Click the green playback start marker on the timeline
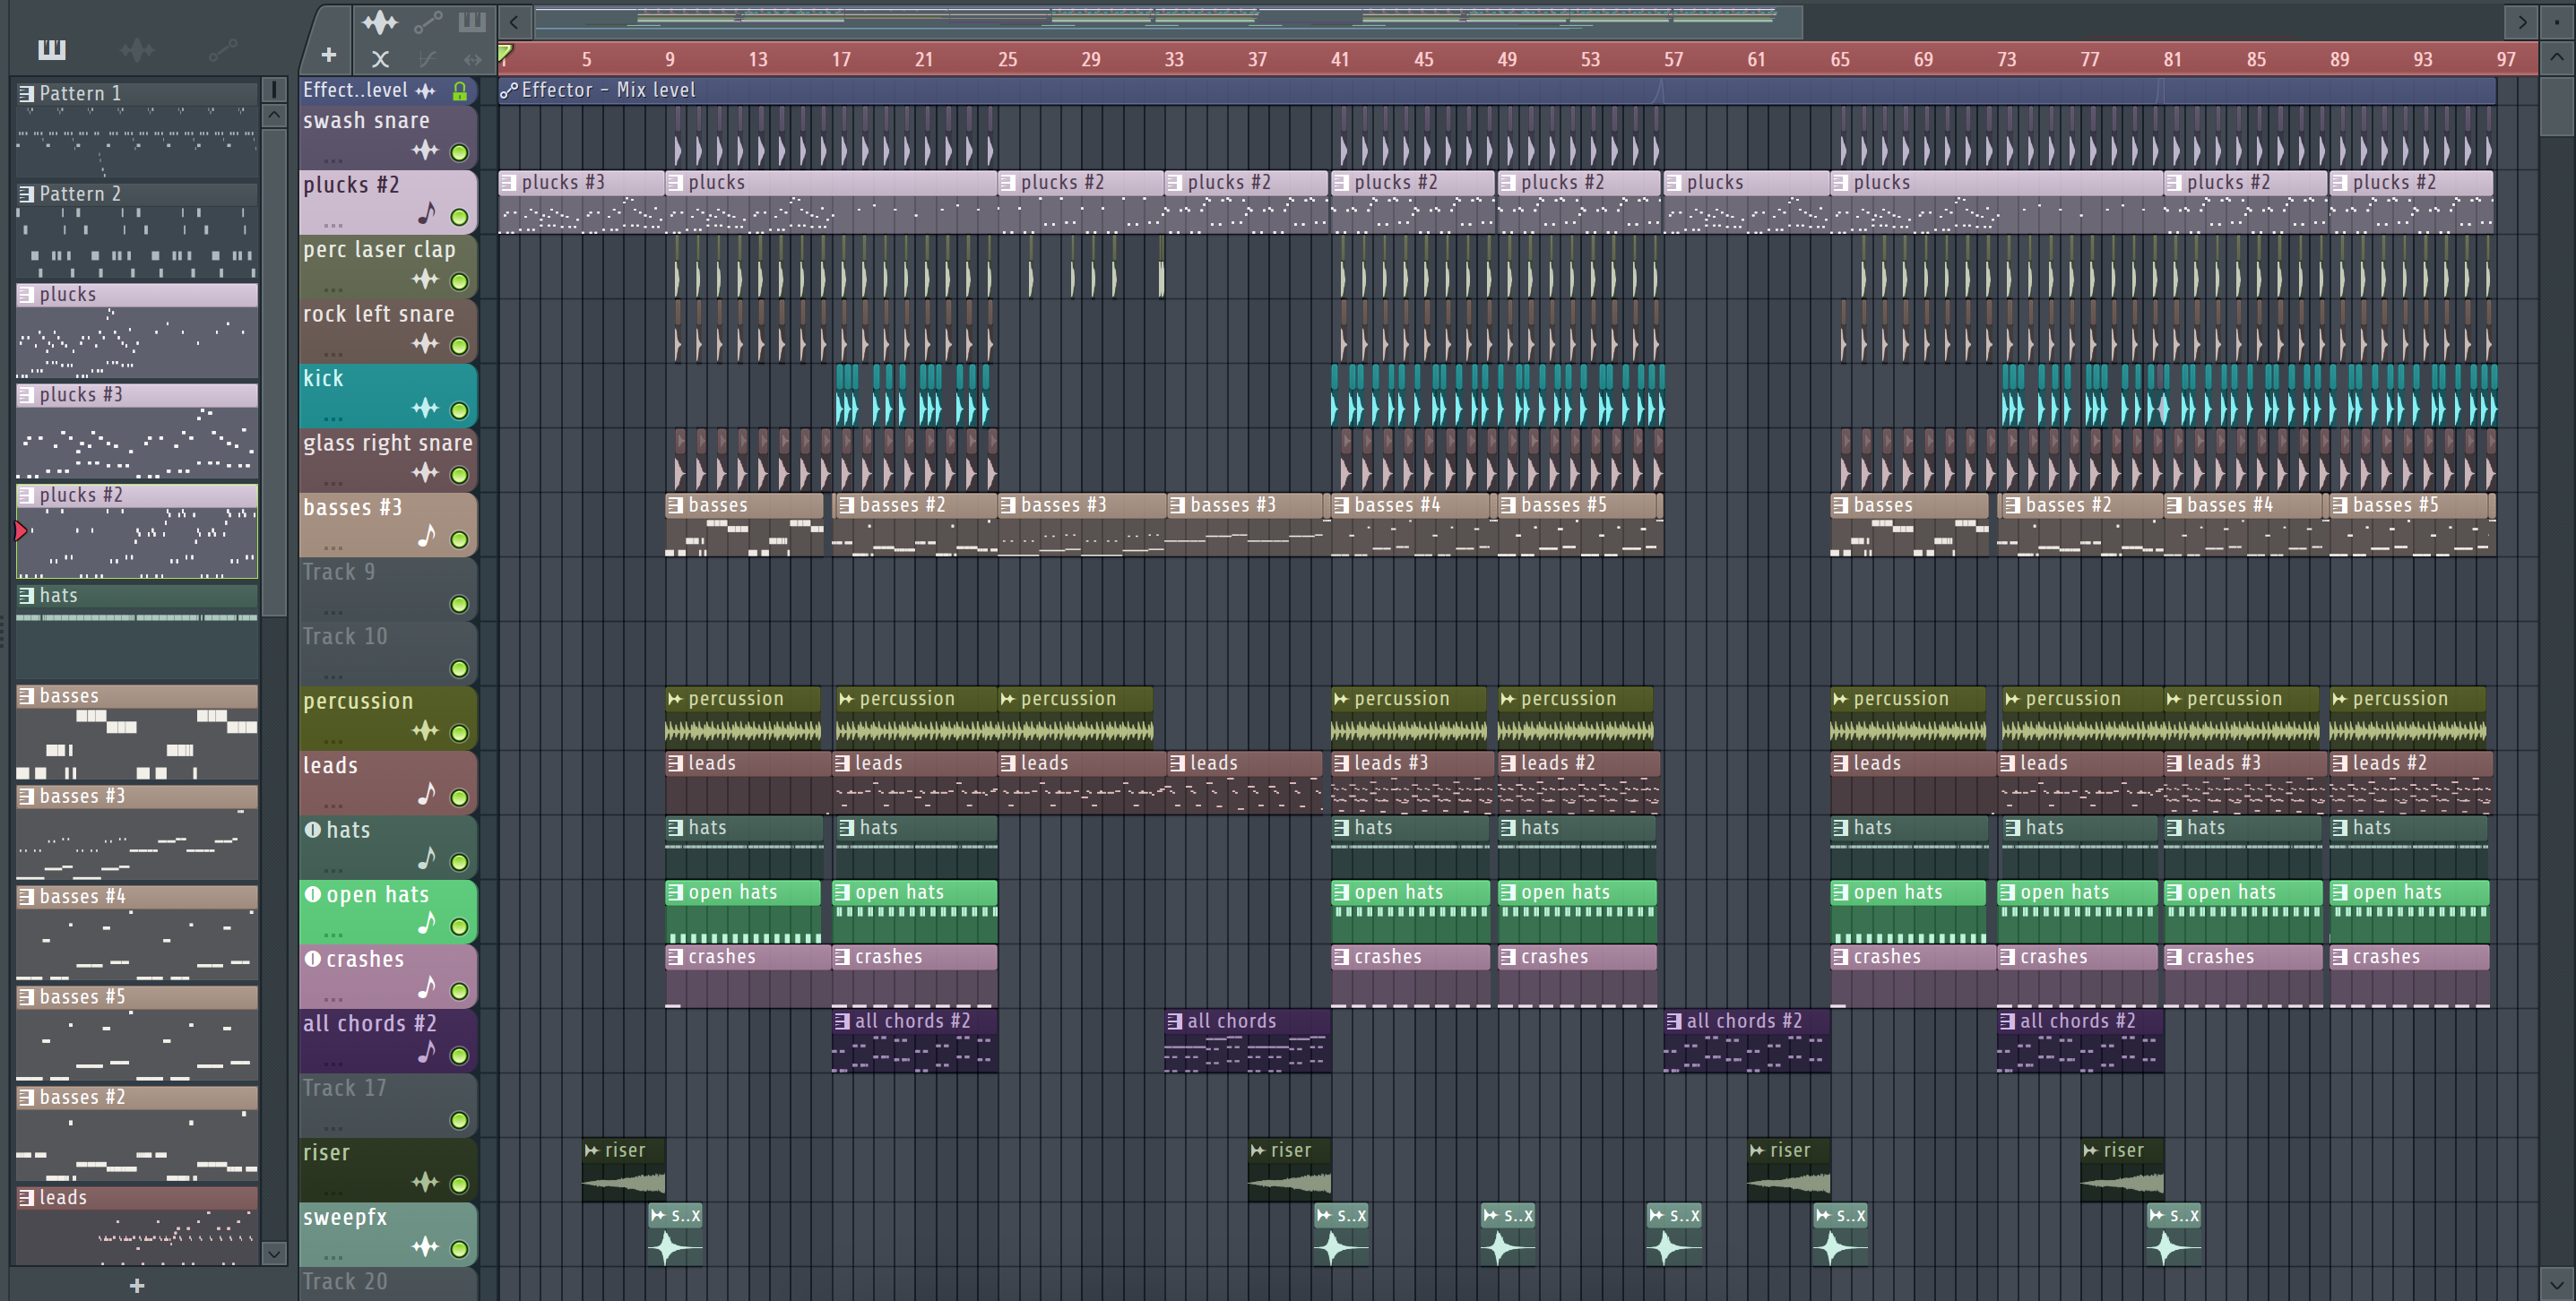The height and width of the screenshot is (1301, 2576). [x=506, y=52]
